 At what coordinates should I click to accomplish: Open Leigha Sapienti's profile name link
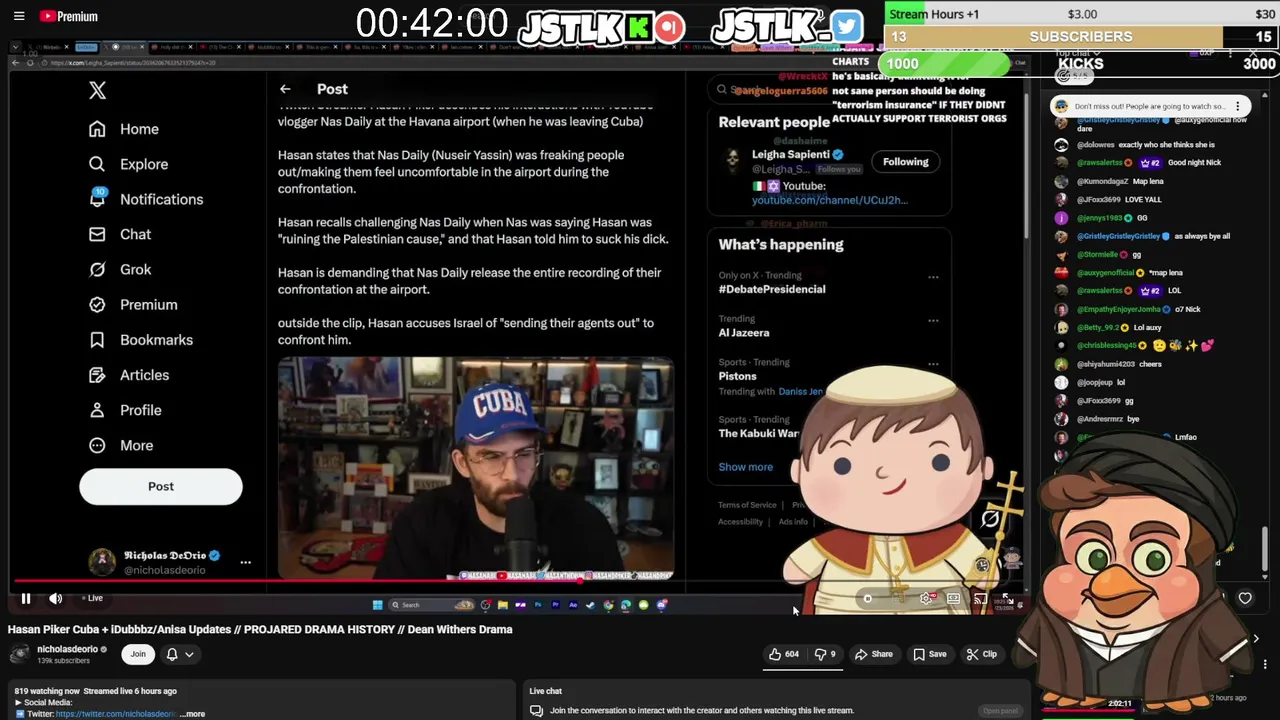(790, 154)
